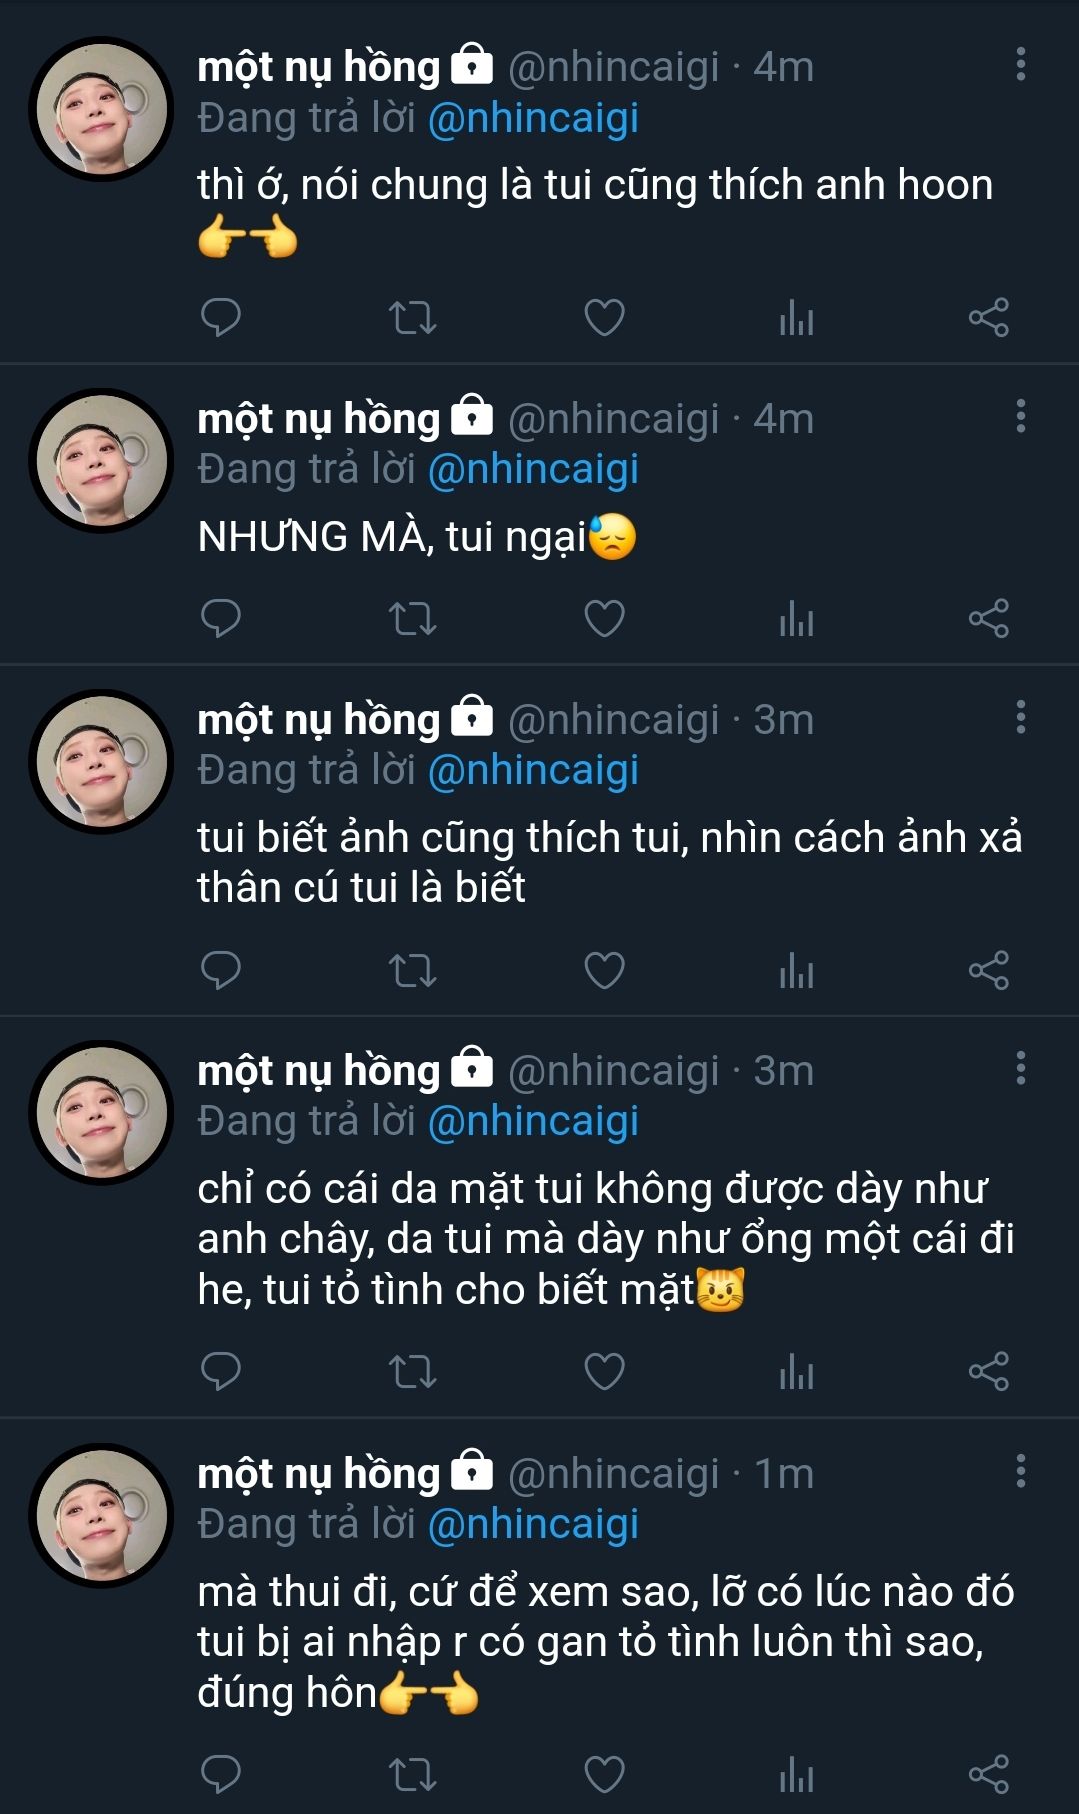
Task: Retweet the "tui biết ảnh cũng thích" tweet
Action: [412, 970]
